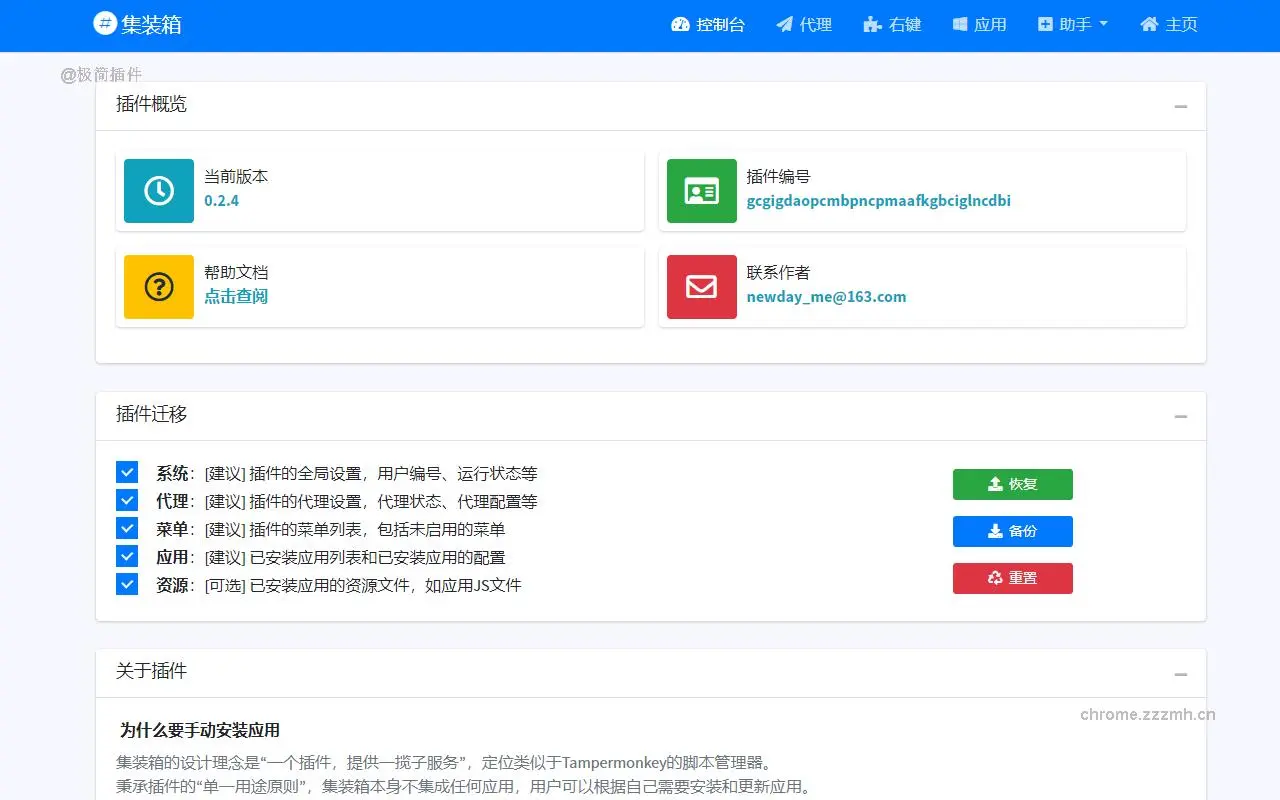Click the ID card icon beside 插件编号
Image resolution: width=1280 pixels, height=800 pixels.
[x=700, y=191]
